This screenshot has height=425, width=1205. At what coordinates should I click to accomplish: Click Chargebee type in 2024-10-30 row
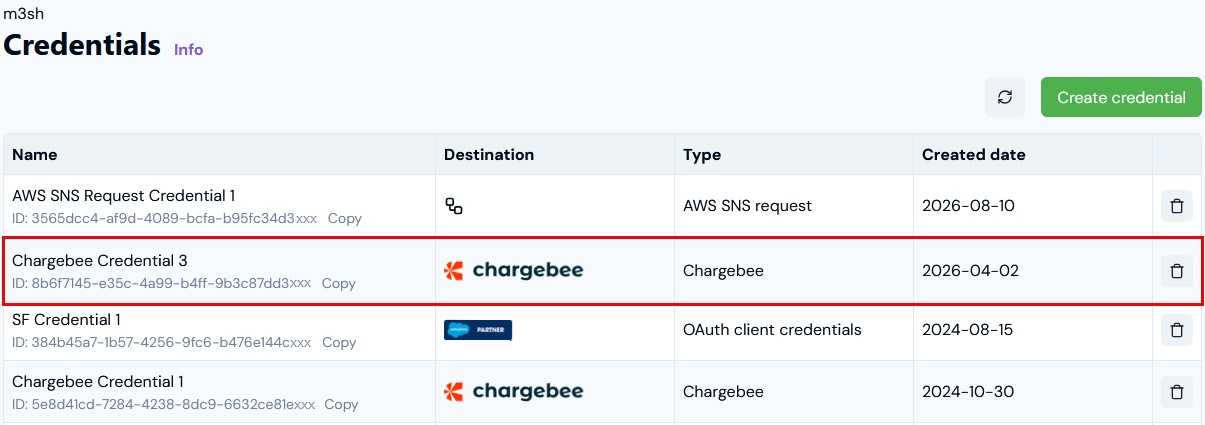coord(723,392)
